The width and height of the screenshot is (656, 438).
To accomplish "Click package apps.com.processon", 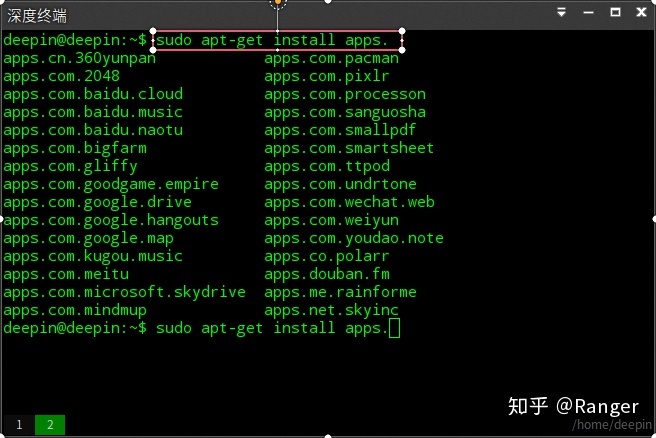I will (345, 94).
